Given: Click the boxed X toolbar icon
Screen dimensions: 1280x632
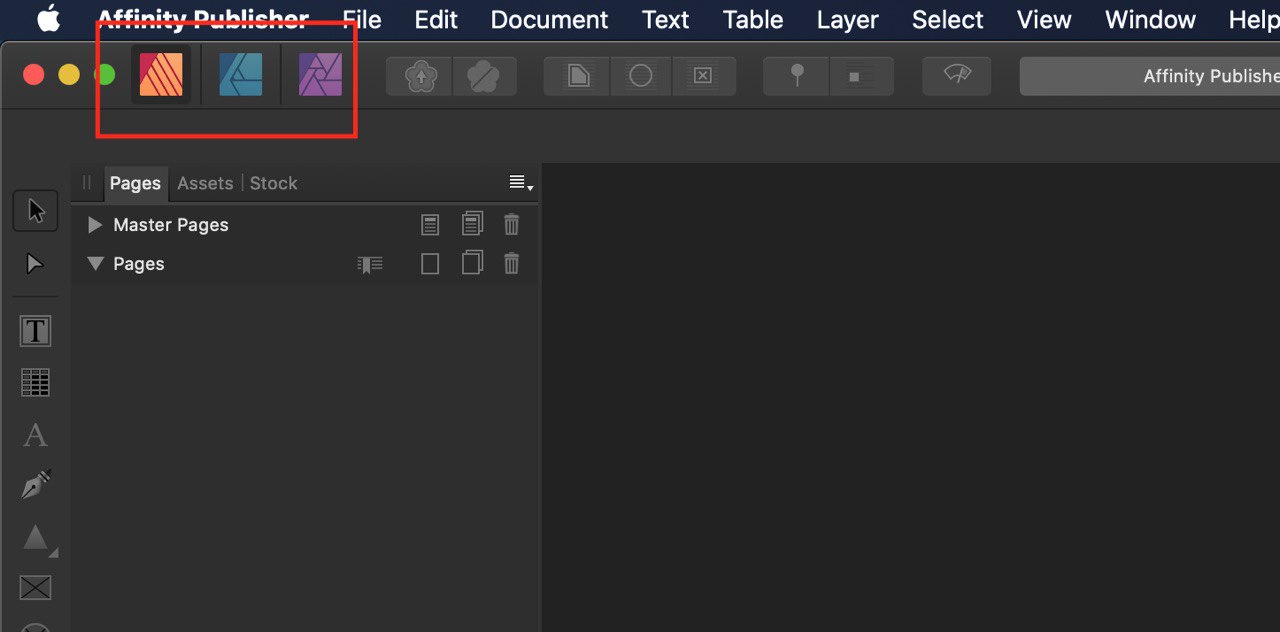Looking at the screenshot, I should (703, 76).
